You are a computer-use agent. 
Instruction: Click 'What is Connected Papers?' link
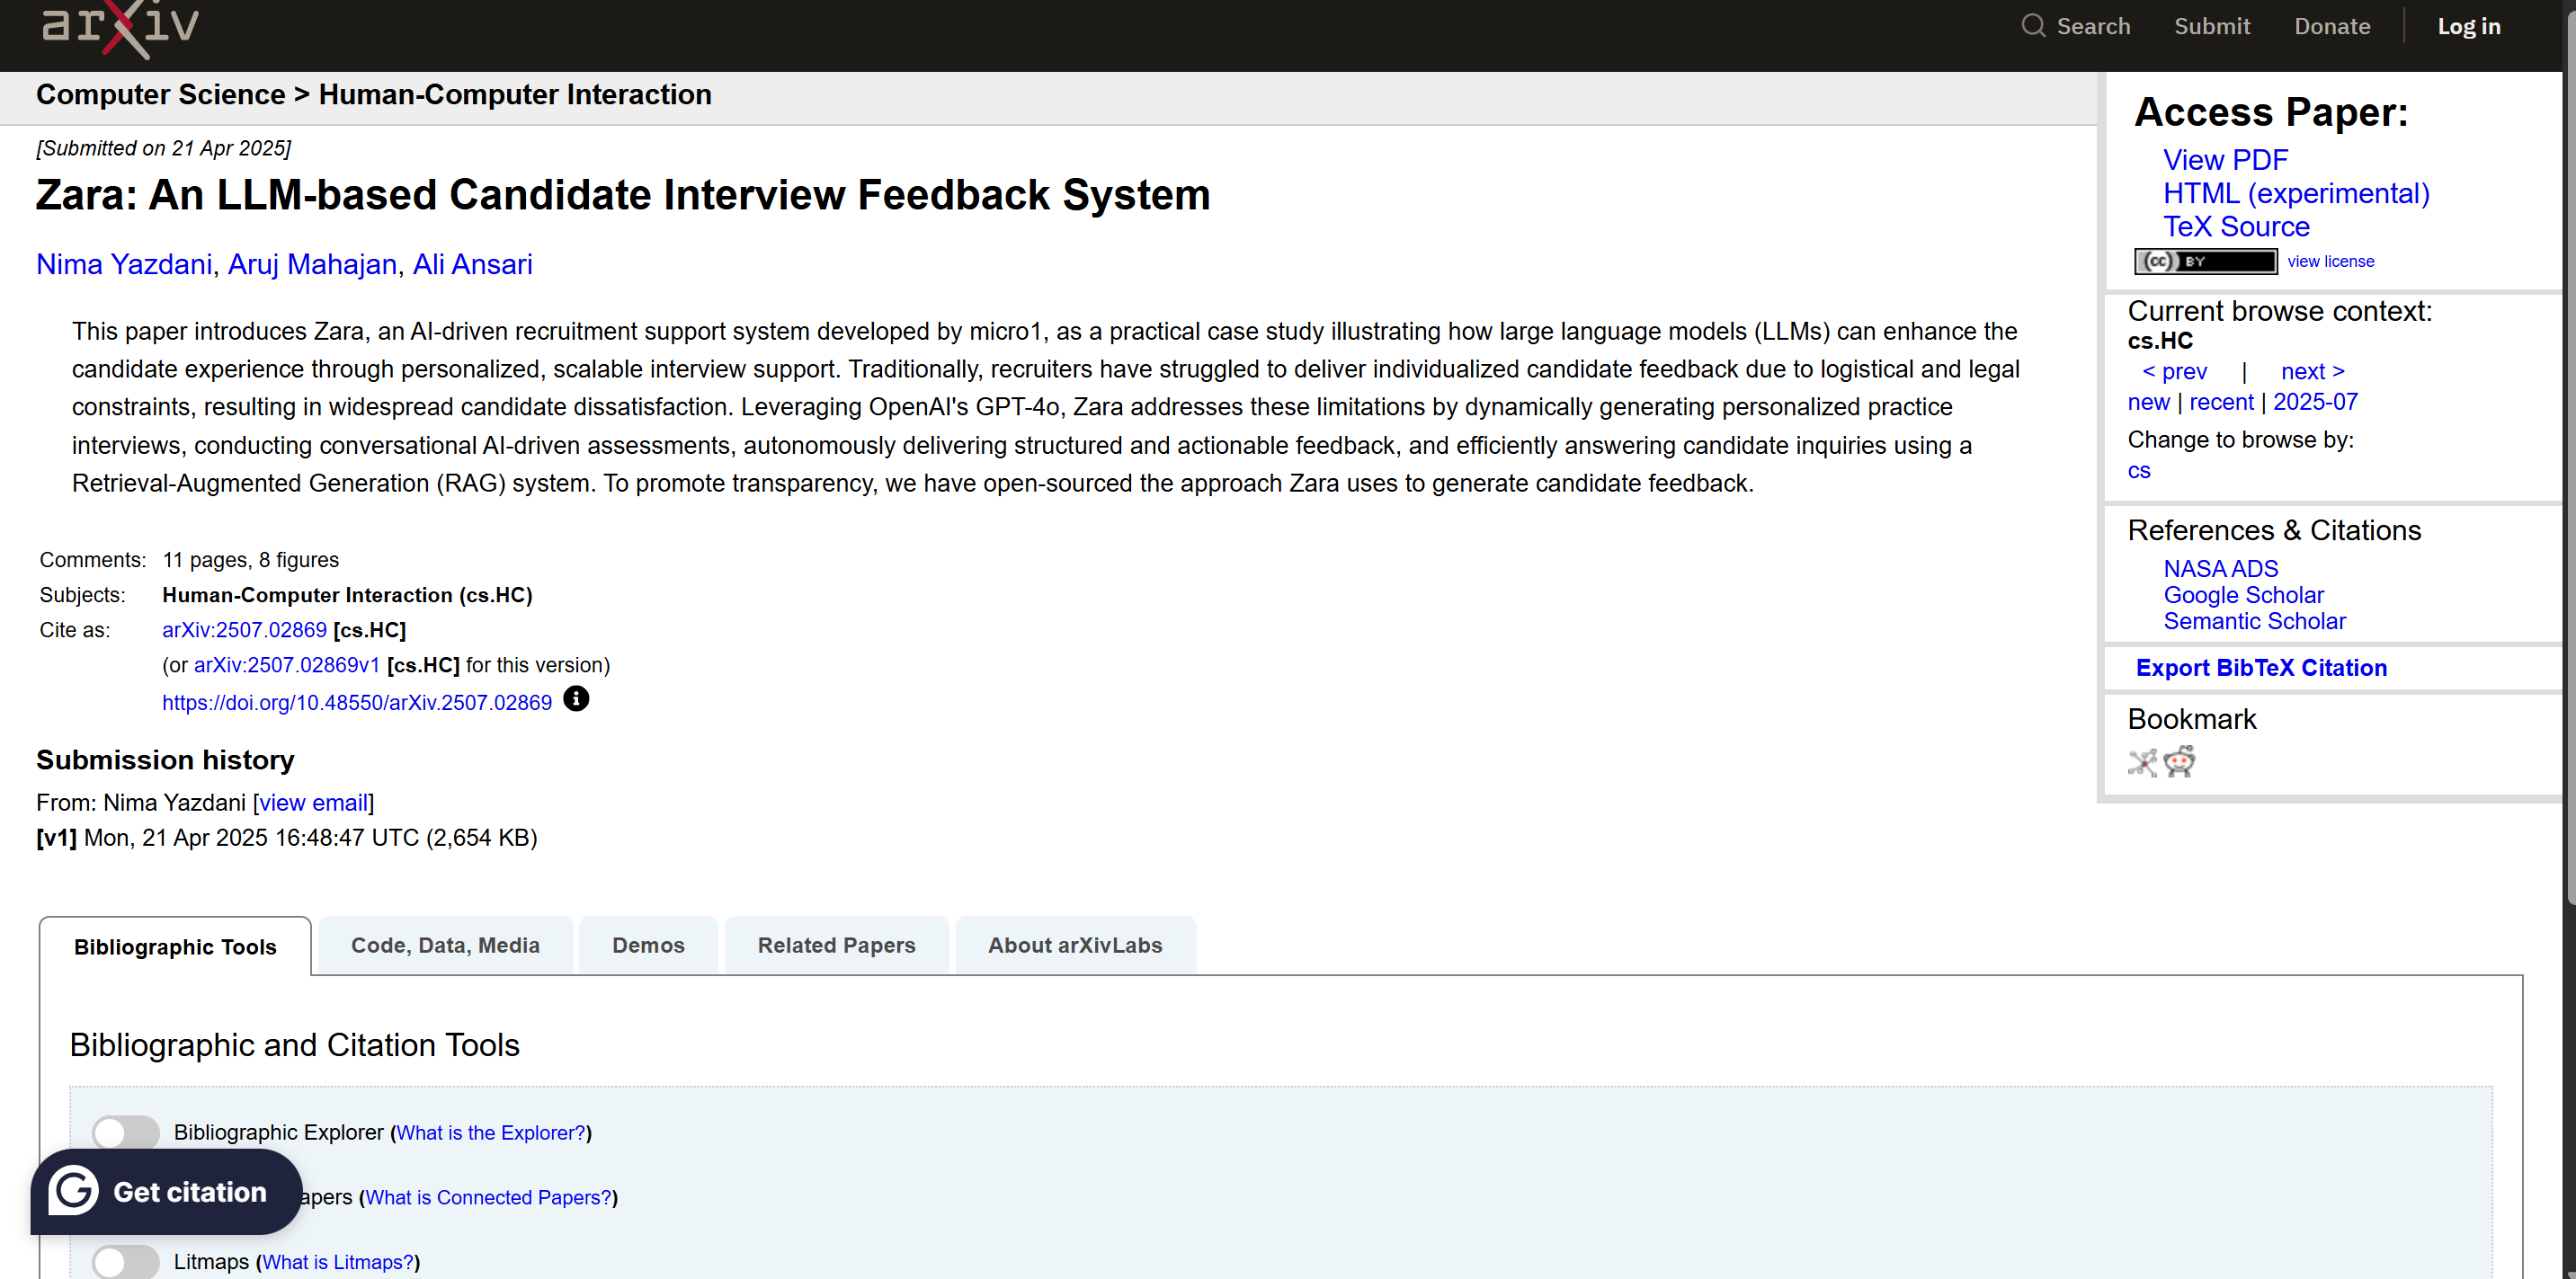tap(488, 1197)
